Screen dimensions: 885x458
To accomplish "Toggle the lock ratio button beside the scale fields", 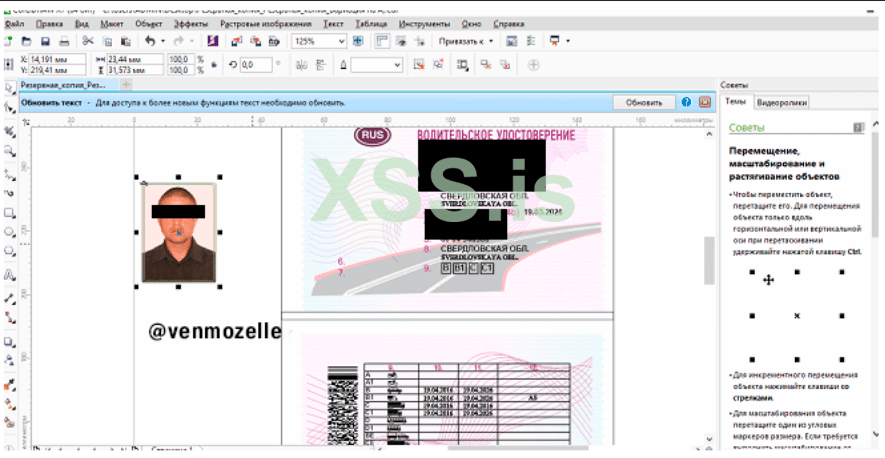I will [212, 64].
